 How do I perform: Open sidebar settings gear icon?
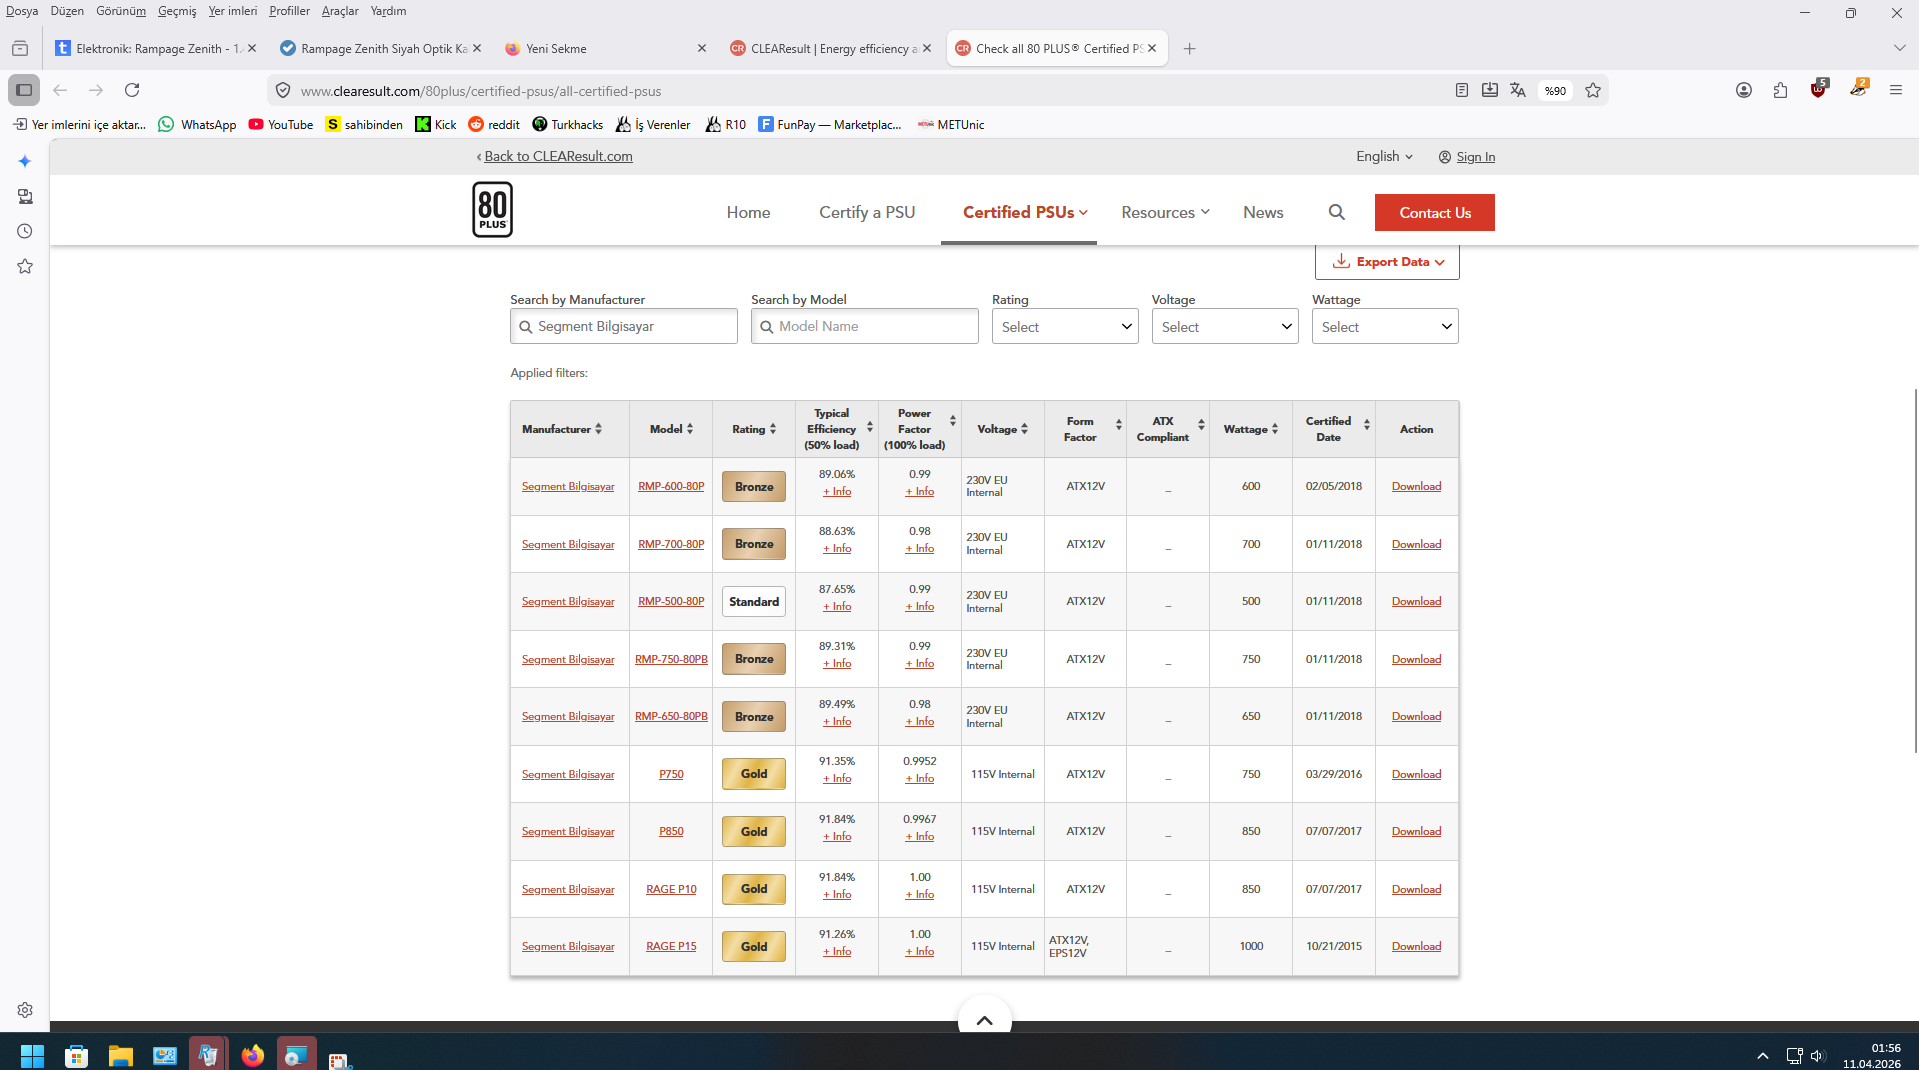click(25, 1010)
